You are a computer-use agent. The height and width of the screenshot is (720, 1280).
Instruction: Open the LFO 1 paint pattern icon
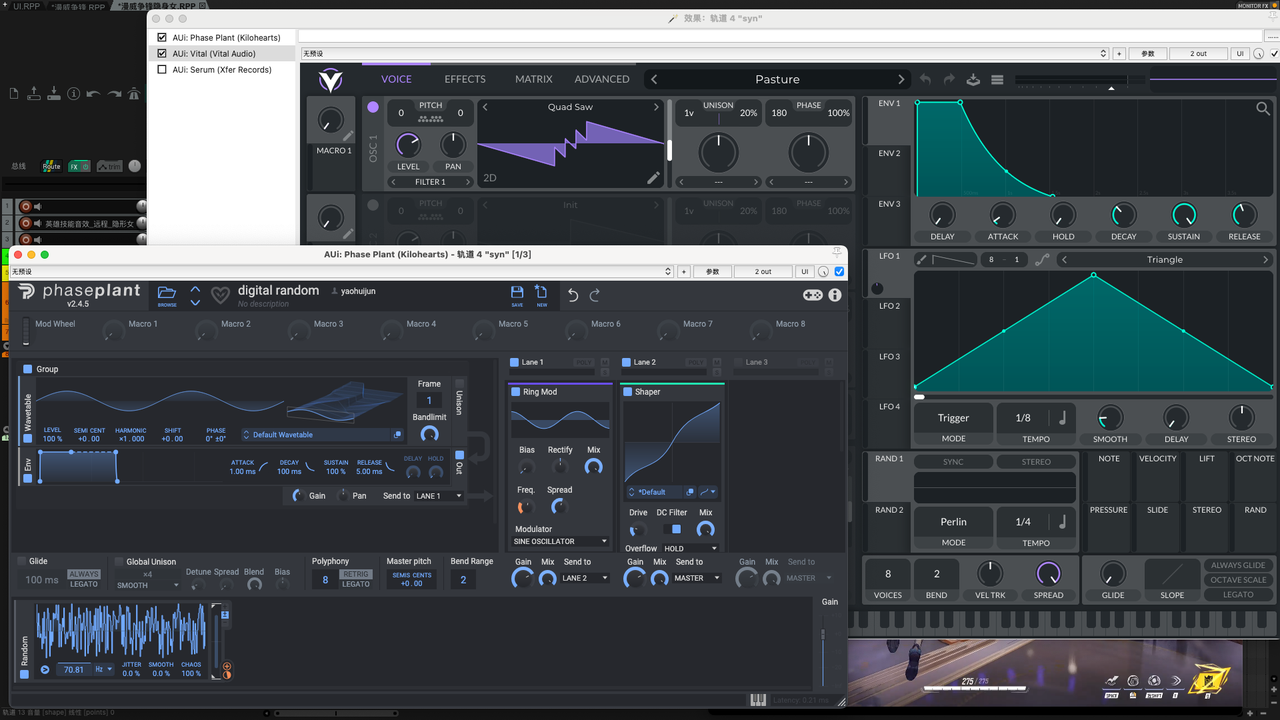[x=922, y=260]
